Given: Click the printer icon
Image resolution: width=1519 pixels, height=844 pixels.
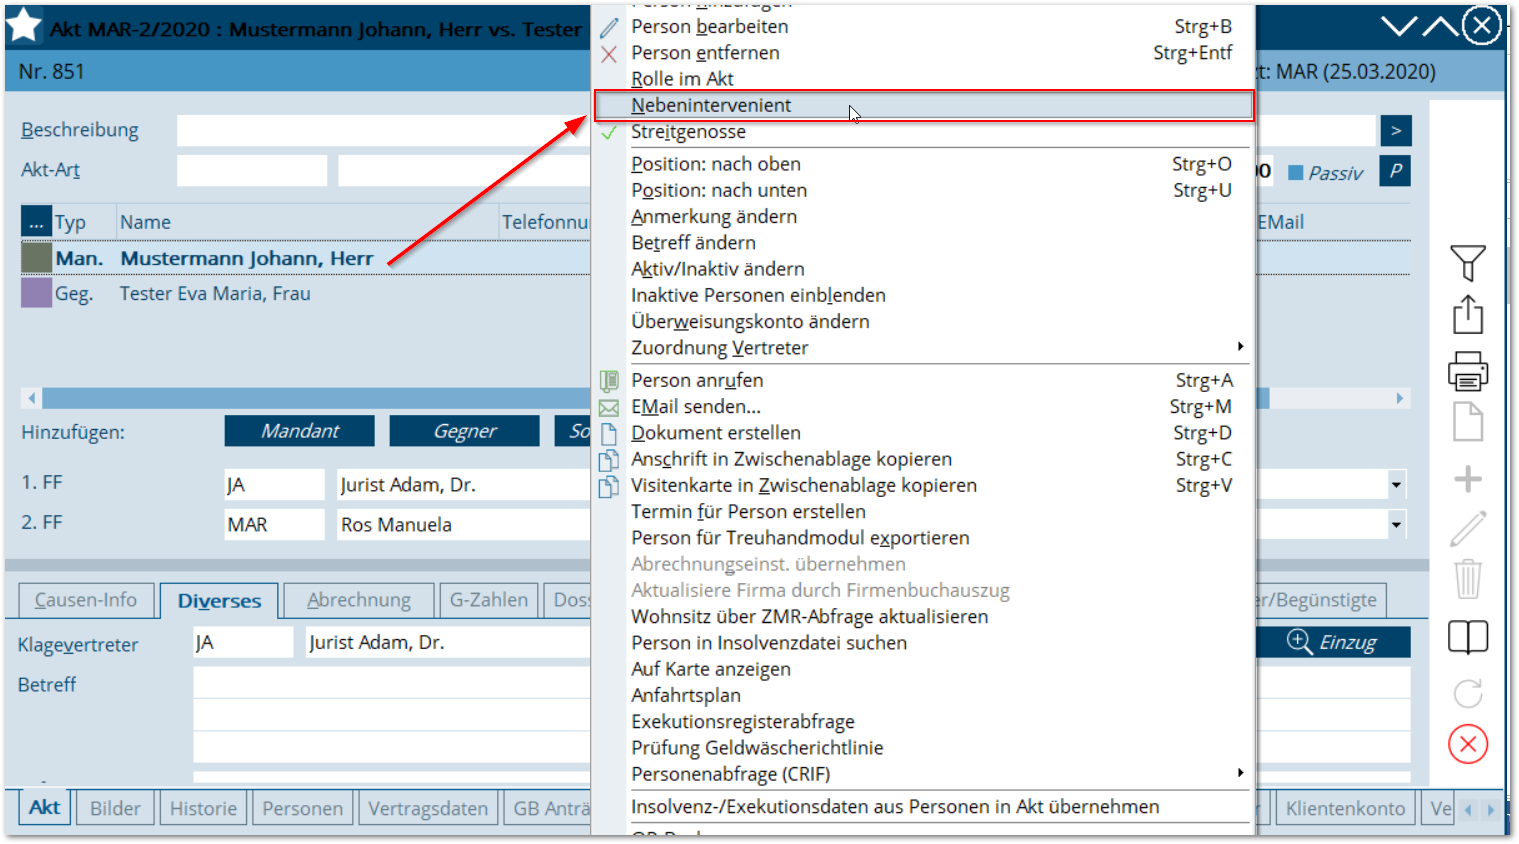Looking at the screenshot, I should (1467, 370).
